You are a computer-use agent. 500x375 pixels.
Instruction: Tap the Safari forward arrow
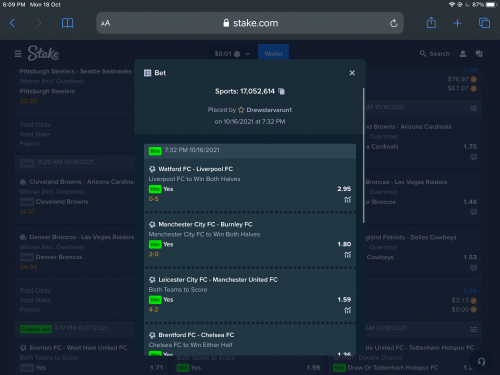[x=39, y=23]
